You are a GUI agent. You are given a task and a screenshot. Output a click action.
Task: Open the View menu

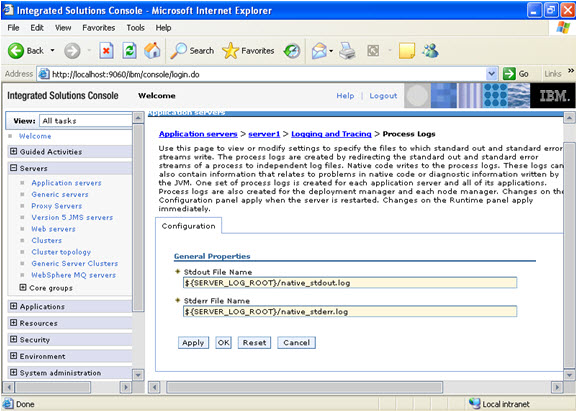click(x=63, y=28)
